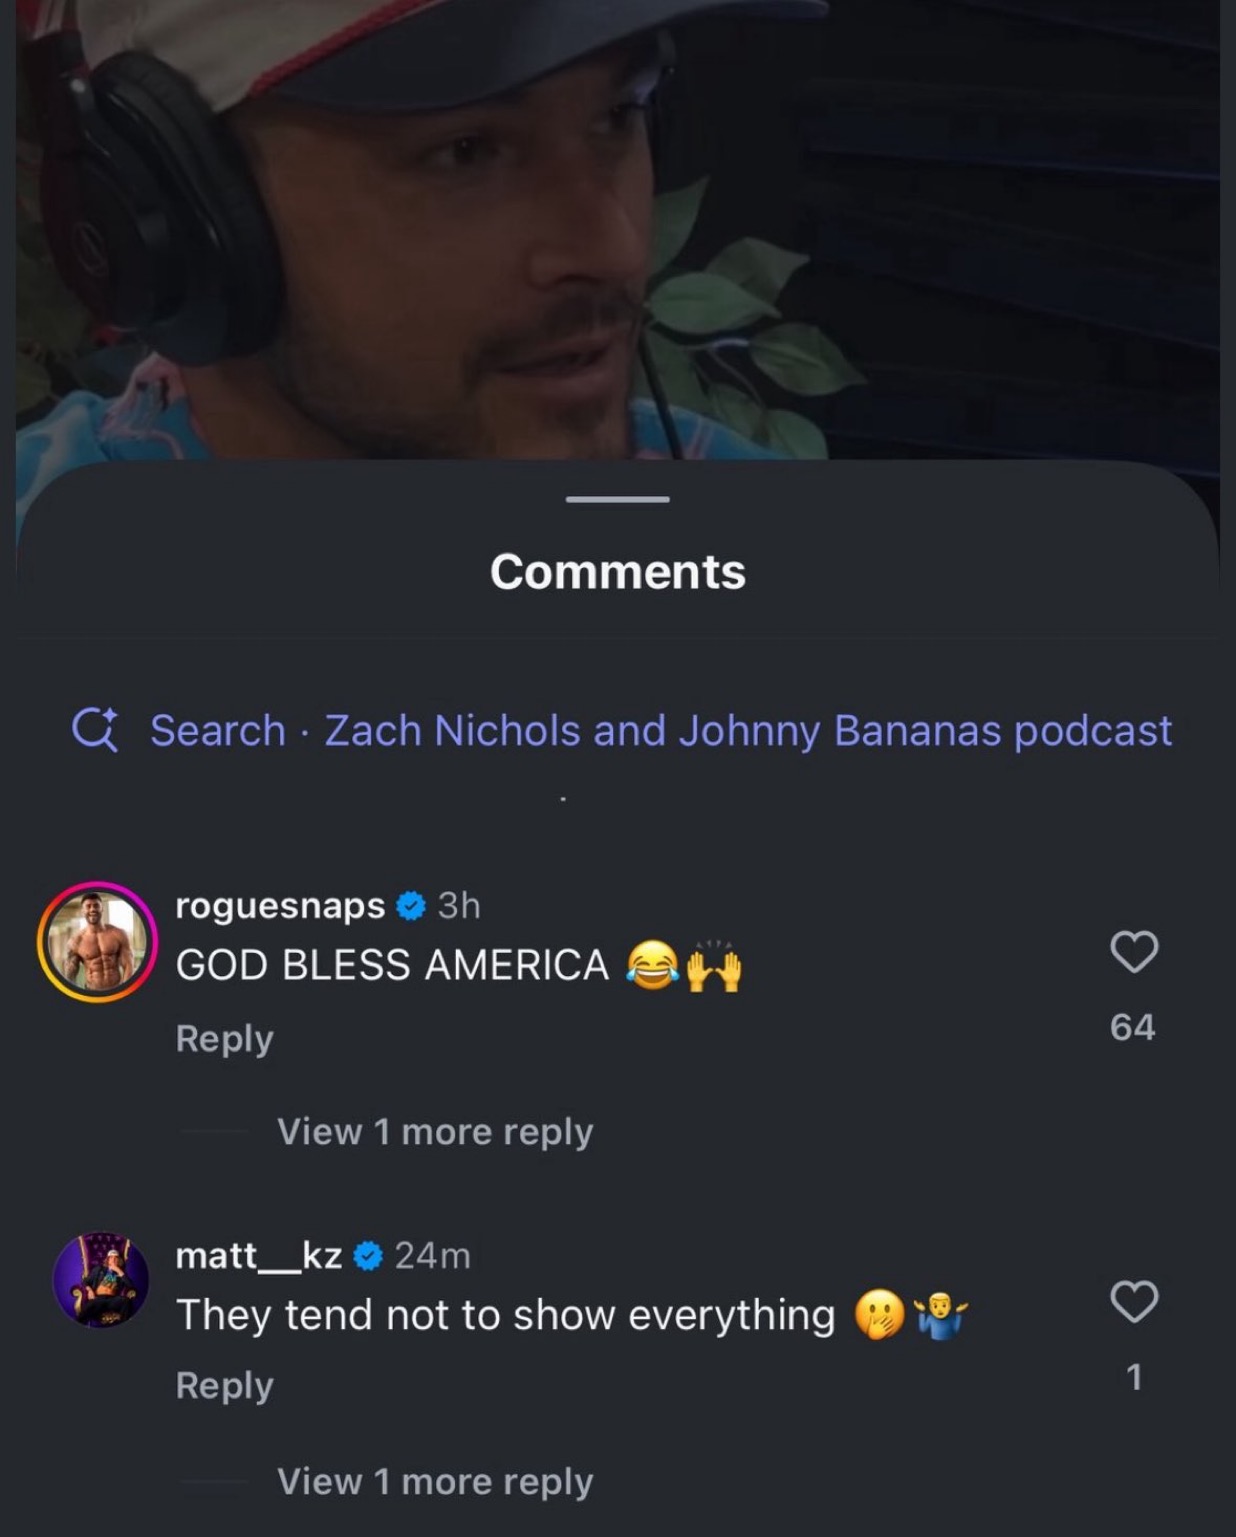Viewport: 1236px width, 1537px height.
Task: Open matt__kz profile avatar
Action: click(100, 1279)
